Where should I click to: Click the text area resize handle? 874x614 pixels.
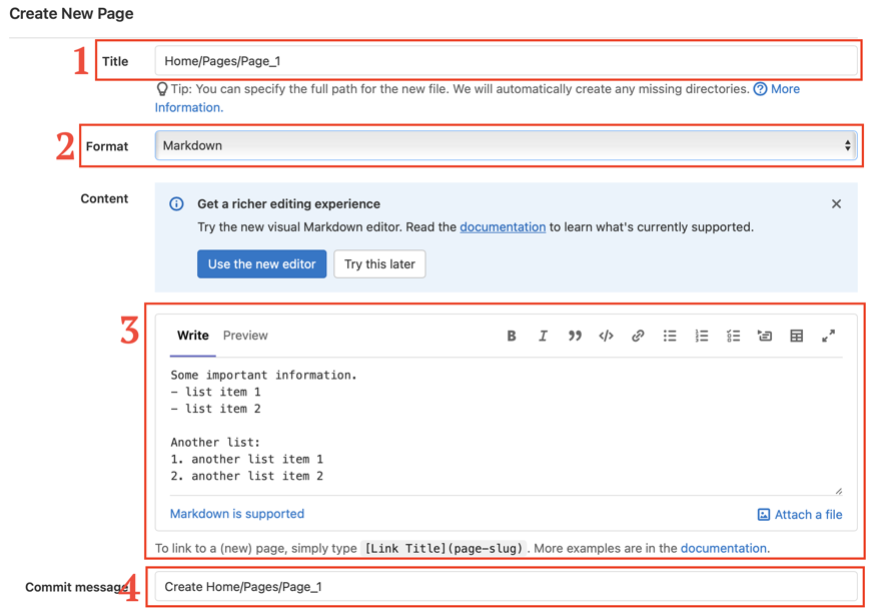click(x=838, y=491)
